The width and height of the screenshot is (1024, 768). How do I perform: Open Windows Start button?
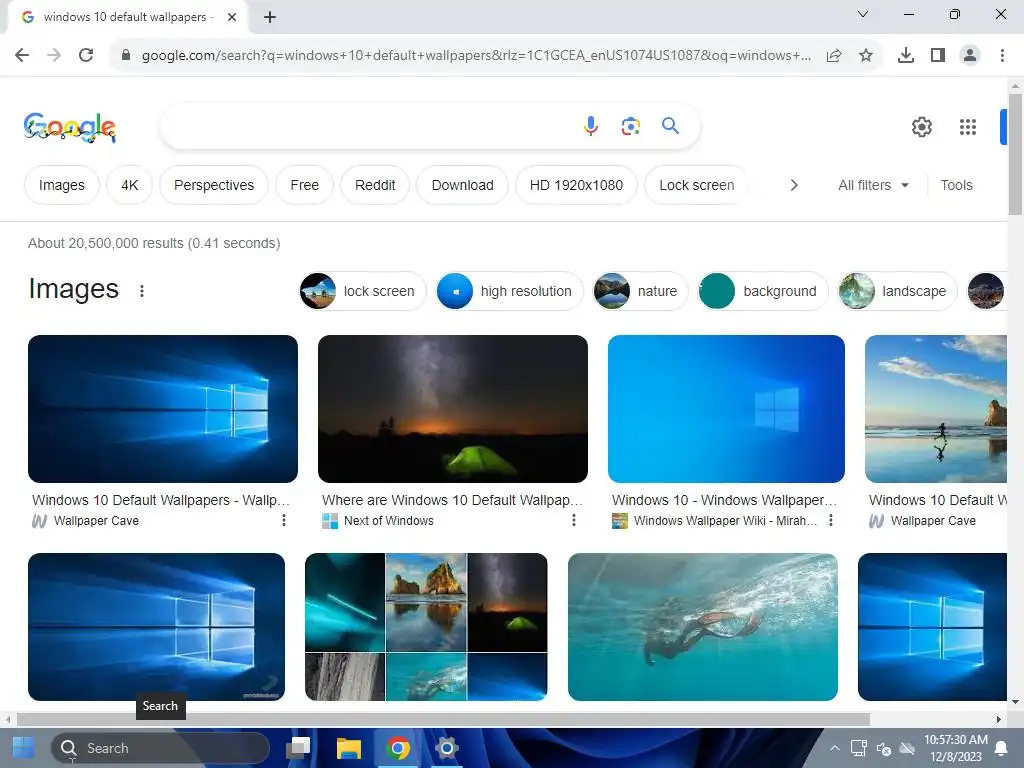24,748
